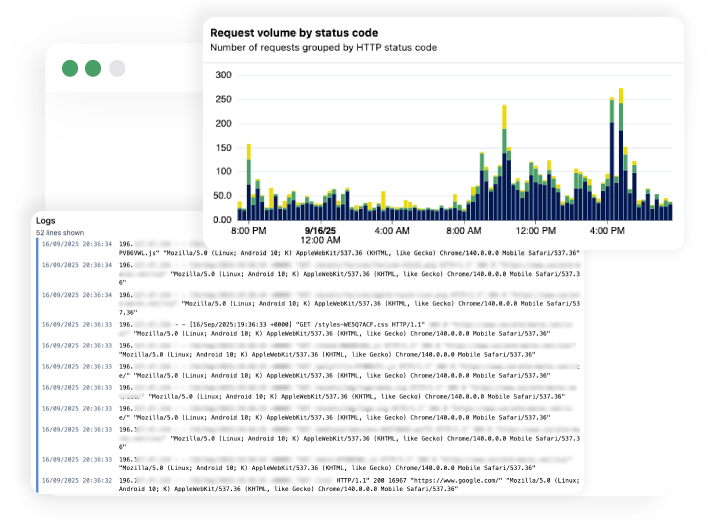Select the GET /styles-WE5Q7ACF.css log entry
The width and height of the screenshot is (717, 528).
[300, 325]
